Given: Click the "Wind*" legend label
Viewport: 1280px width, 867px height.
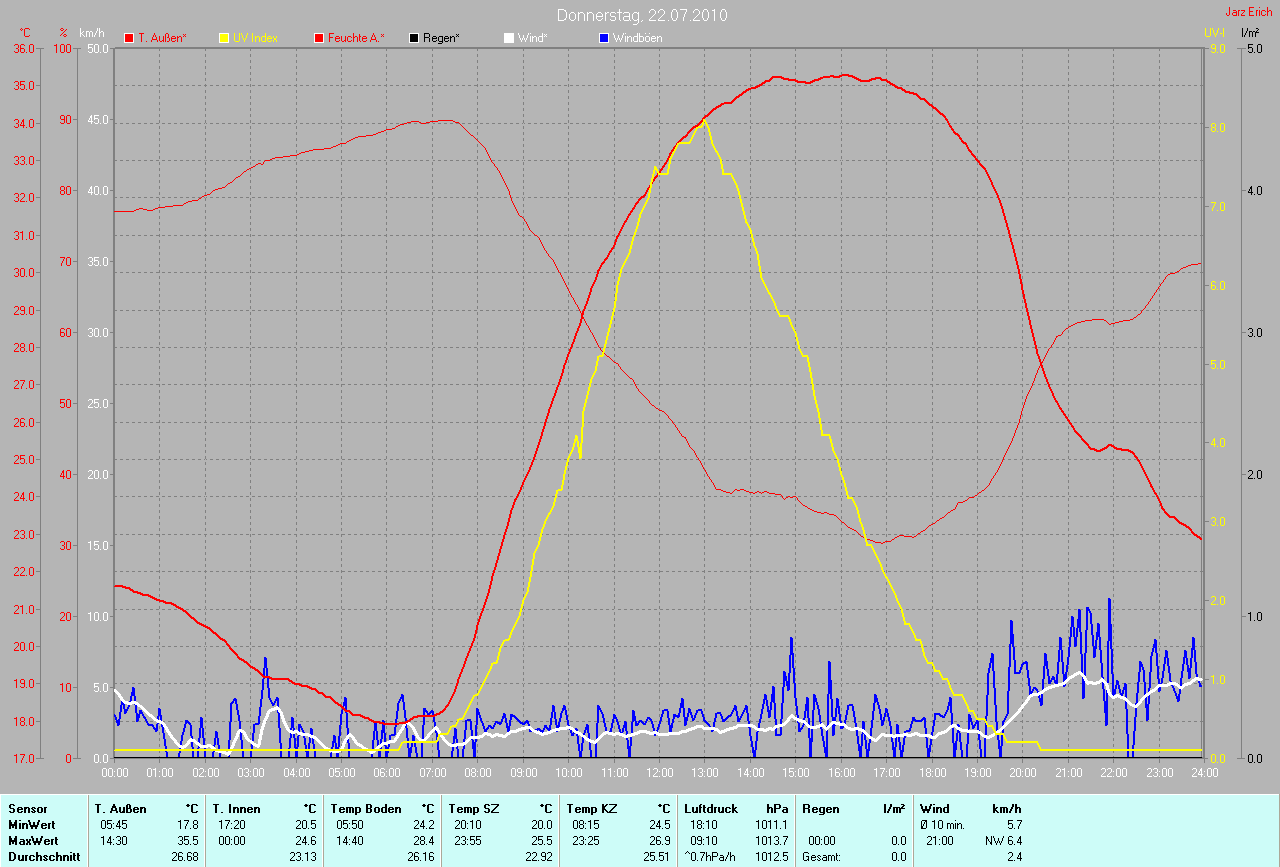Looking at the screenshot, I should (532, 38).
